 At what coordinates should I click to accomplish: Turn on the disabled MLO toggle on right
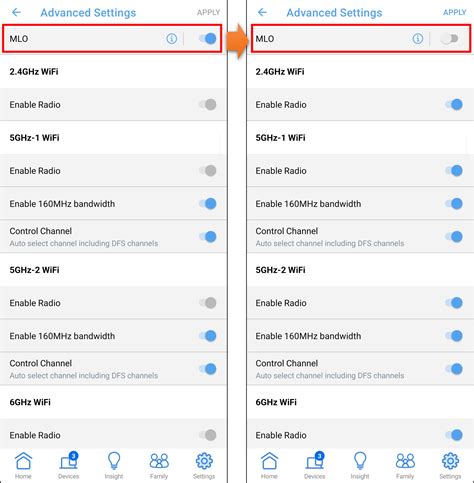coord(450,39)
